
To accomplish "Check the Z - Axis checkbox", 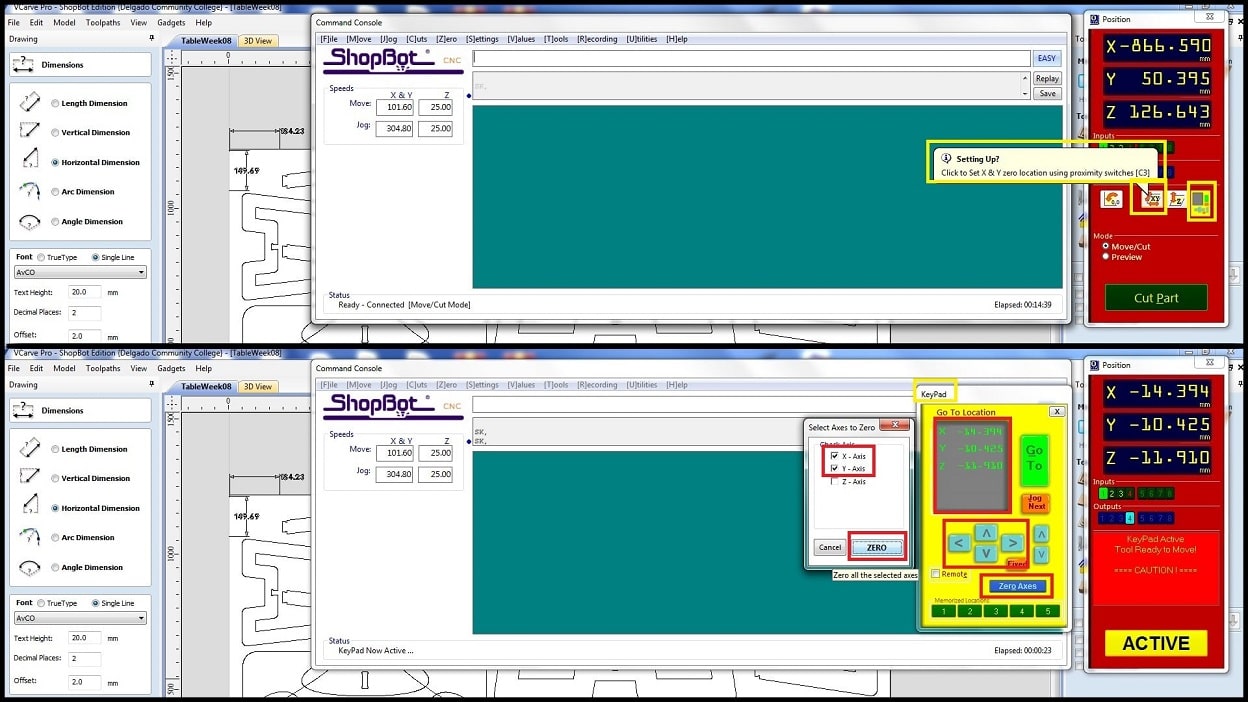I will click(x=836, y=481).
